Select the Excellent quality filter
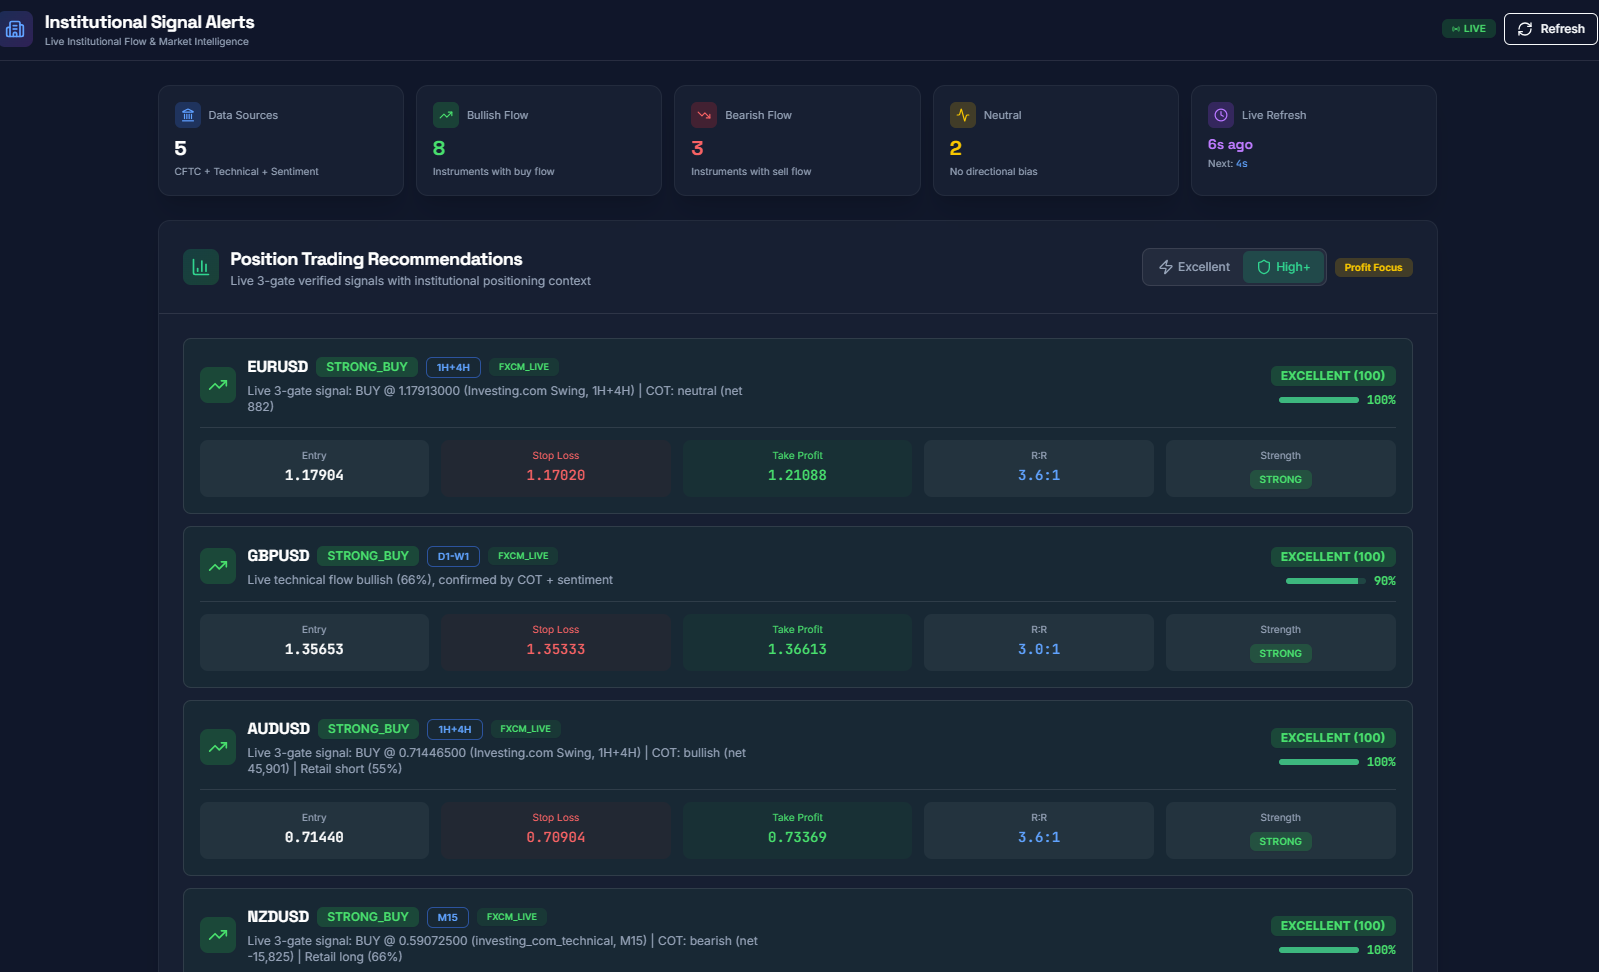 pyautogui.click(x=1194, y=267)
